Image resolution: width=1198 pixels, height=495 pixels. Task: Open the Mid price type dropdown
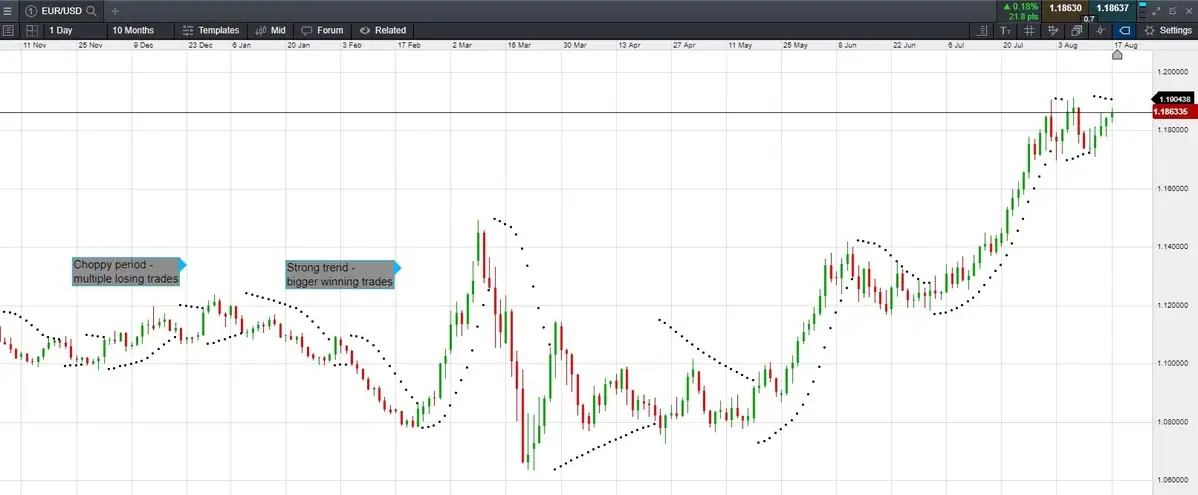click(270, 30)
